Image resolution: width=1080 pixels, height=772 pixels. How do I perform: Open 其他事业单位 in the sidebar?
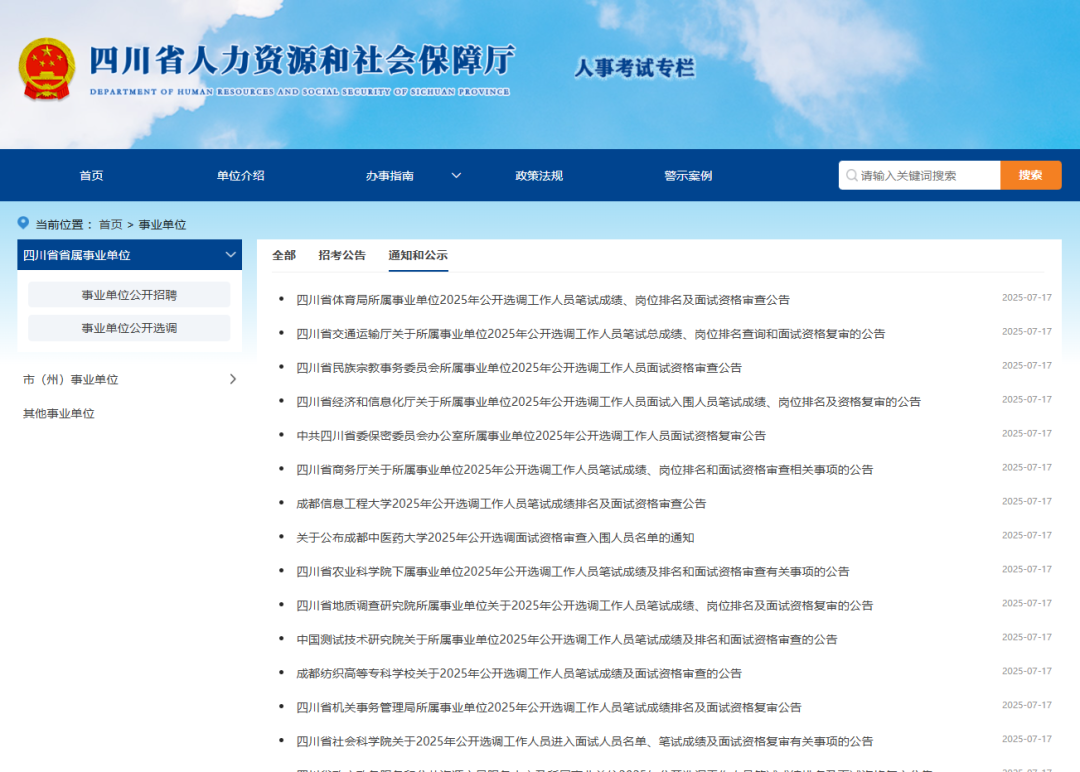tap(59, 413)
